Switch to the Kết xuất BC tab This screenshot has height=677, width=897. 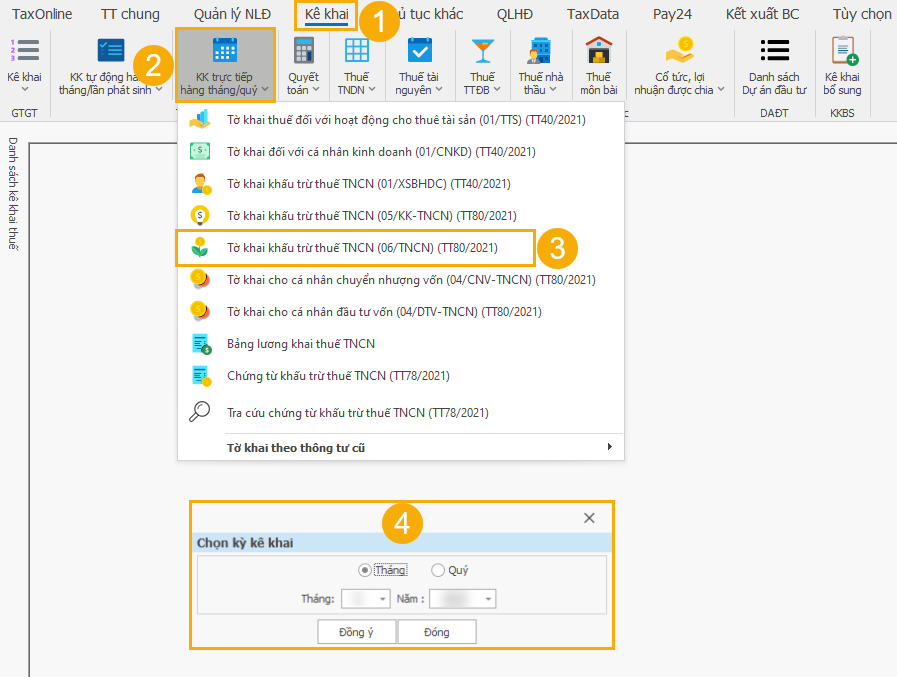tap(762, 14)
